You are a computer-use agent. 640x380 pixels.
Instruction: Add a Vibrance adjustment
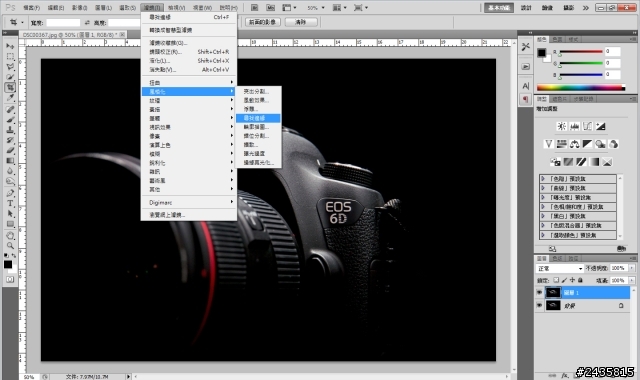click(549, 144)
